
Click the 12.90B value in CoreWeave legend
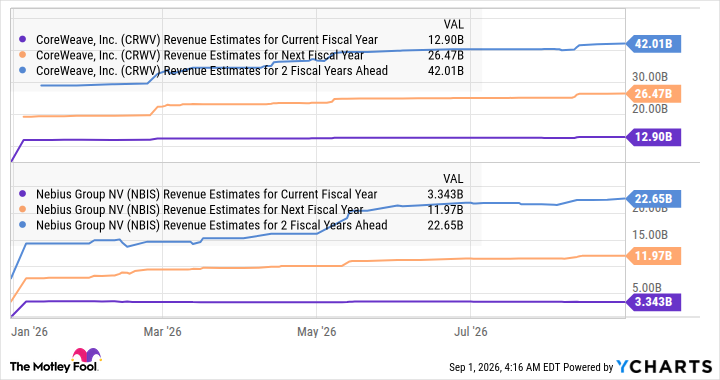(x=445, y=40)
